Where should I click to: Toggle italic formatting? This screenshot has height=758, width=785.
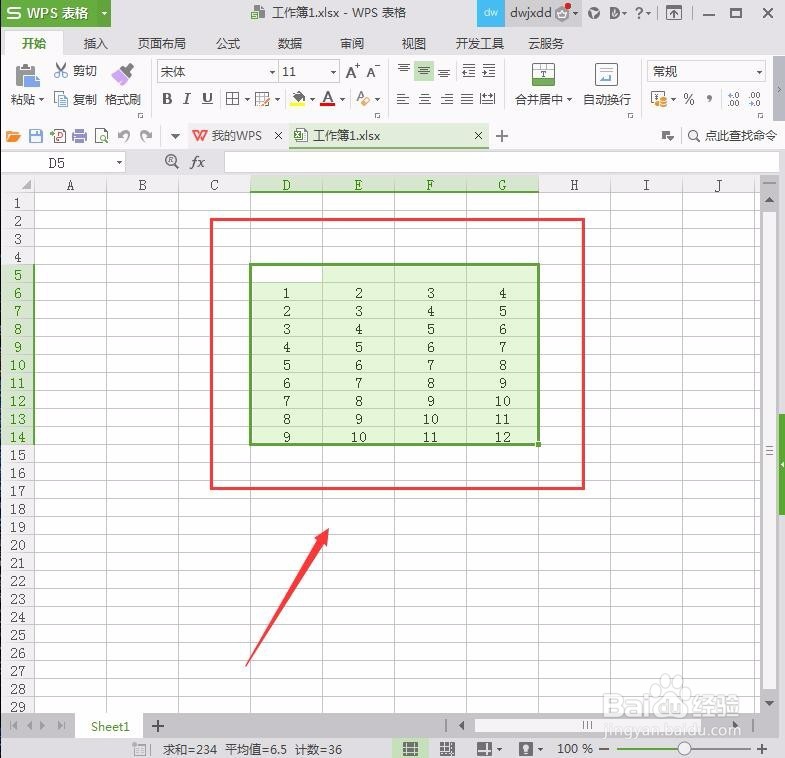(187, 99)
